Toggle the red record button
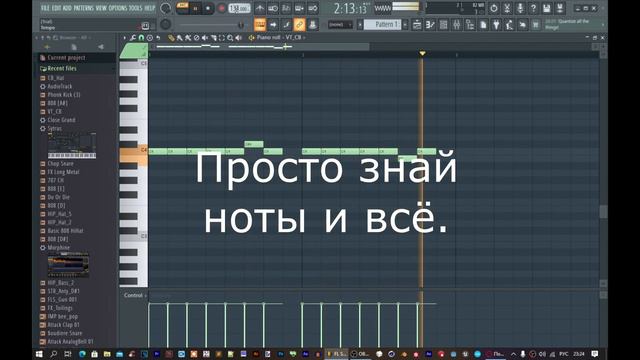The image size is (640, 360). click(x=222, y=8)
